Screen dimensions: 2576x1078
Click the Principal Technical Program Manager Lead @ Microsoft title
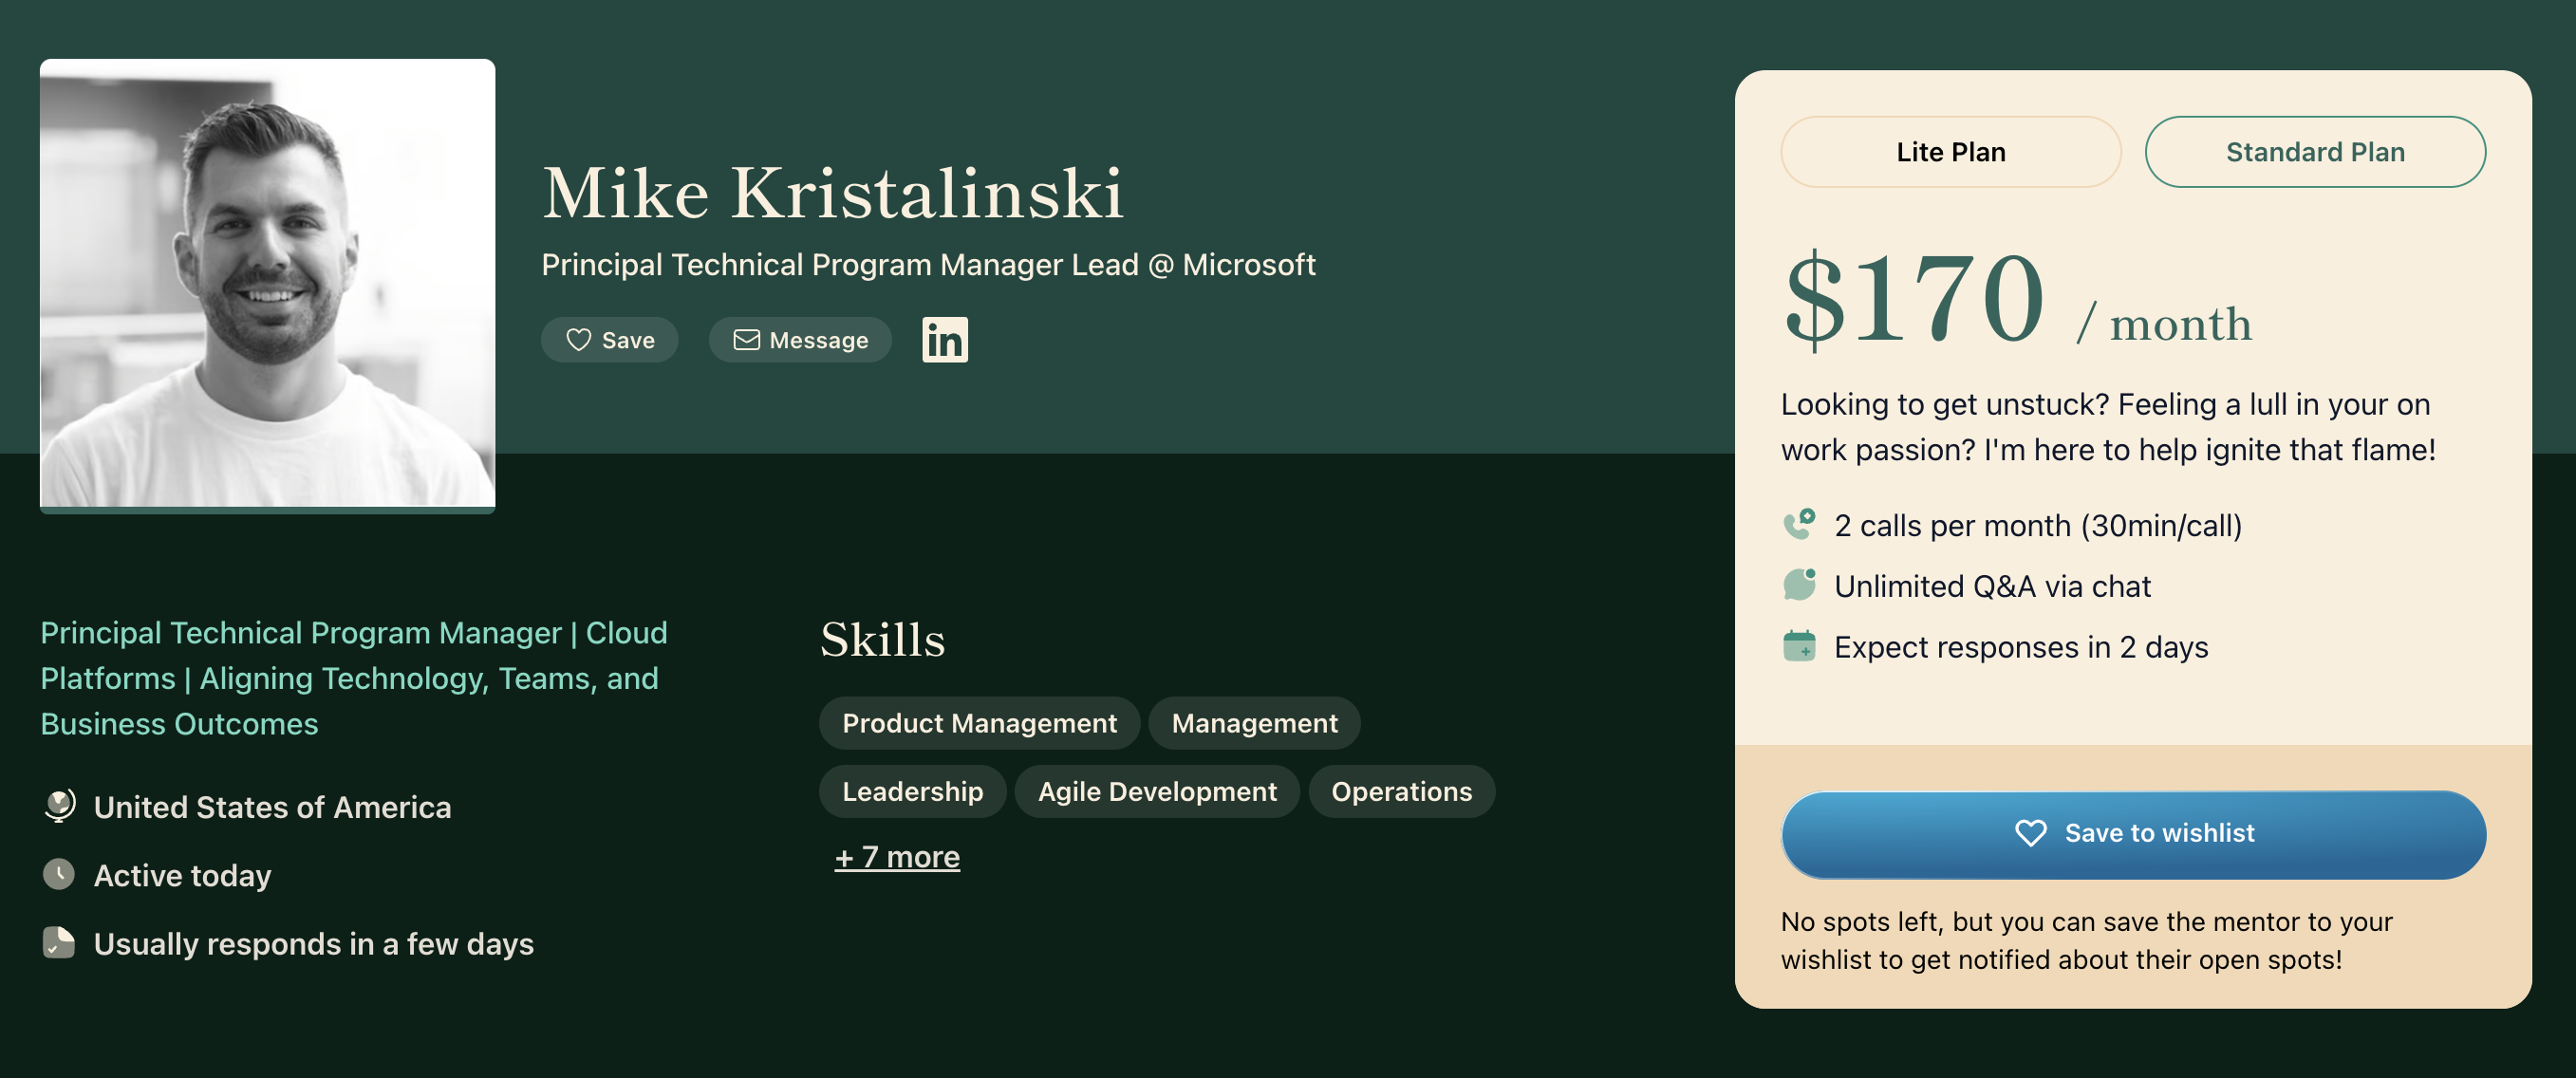tap(928, 265)
